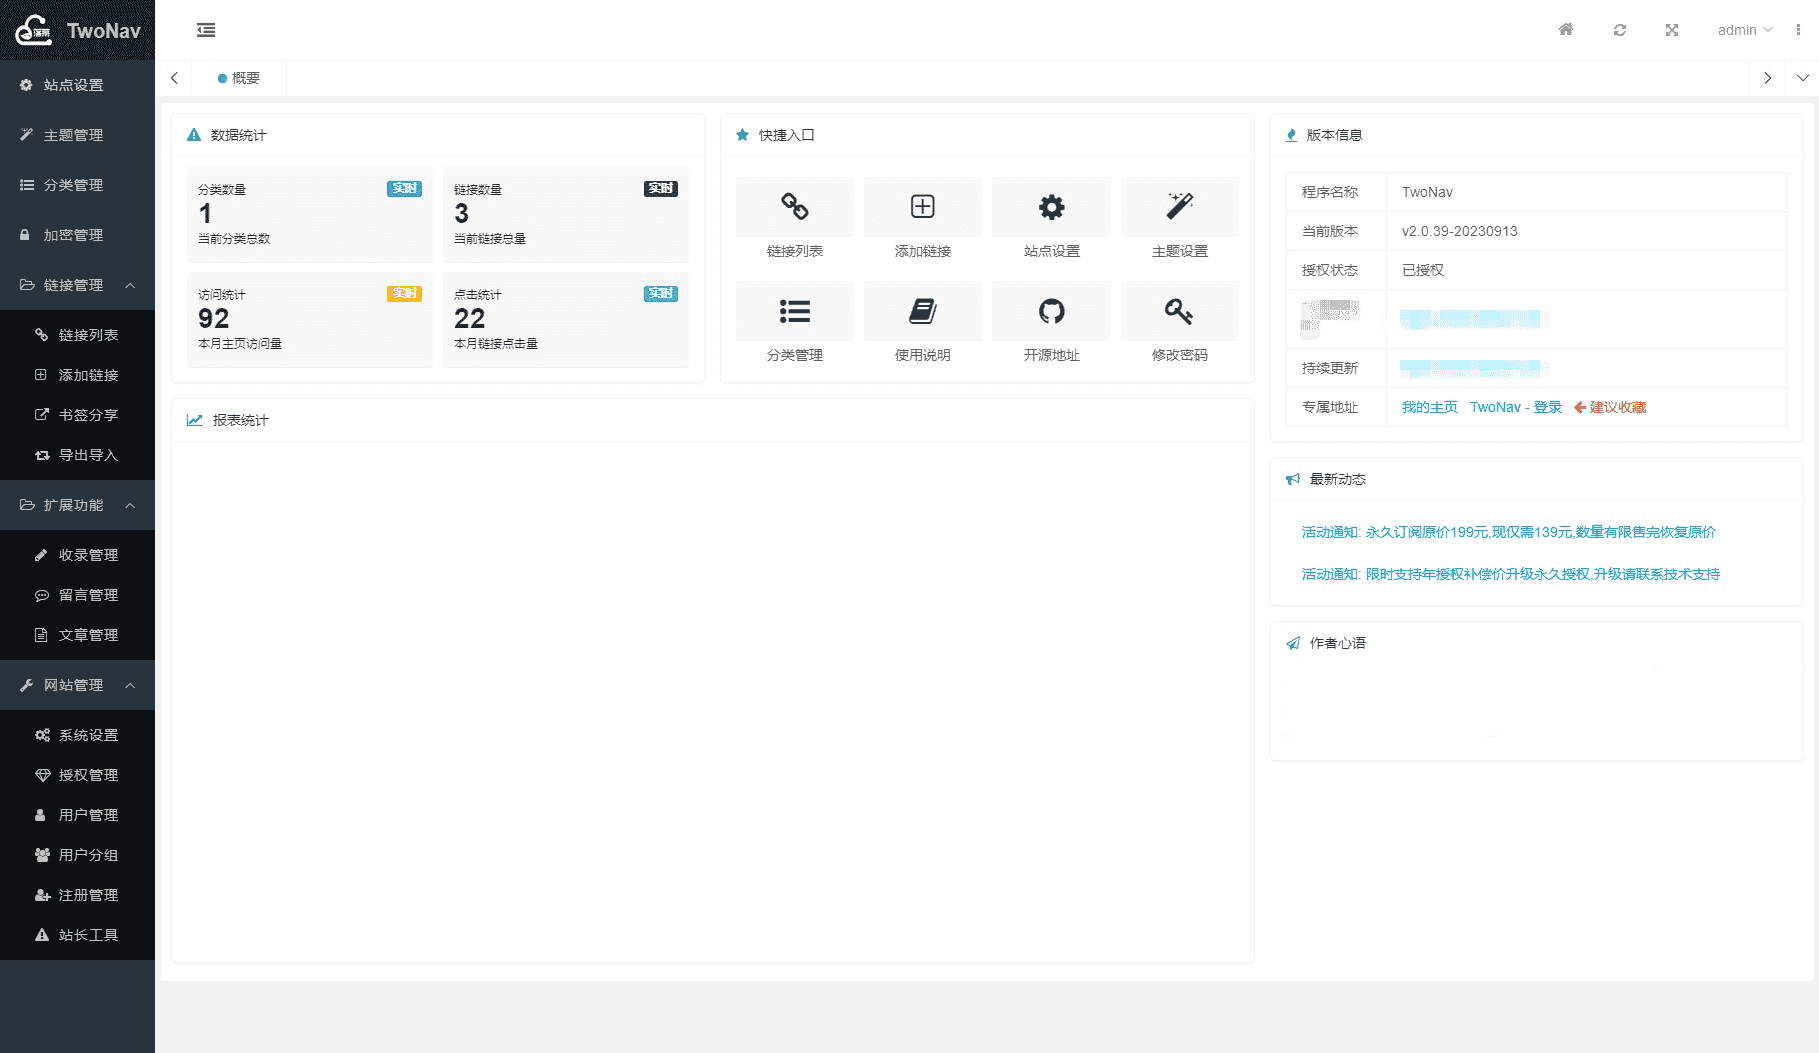The height and width of the screenshot is (1053, 1819).
Task: Open the 年授权 upgrade notice link
Action: click(x=1510, y=574)
